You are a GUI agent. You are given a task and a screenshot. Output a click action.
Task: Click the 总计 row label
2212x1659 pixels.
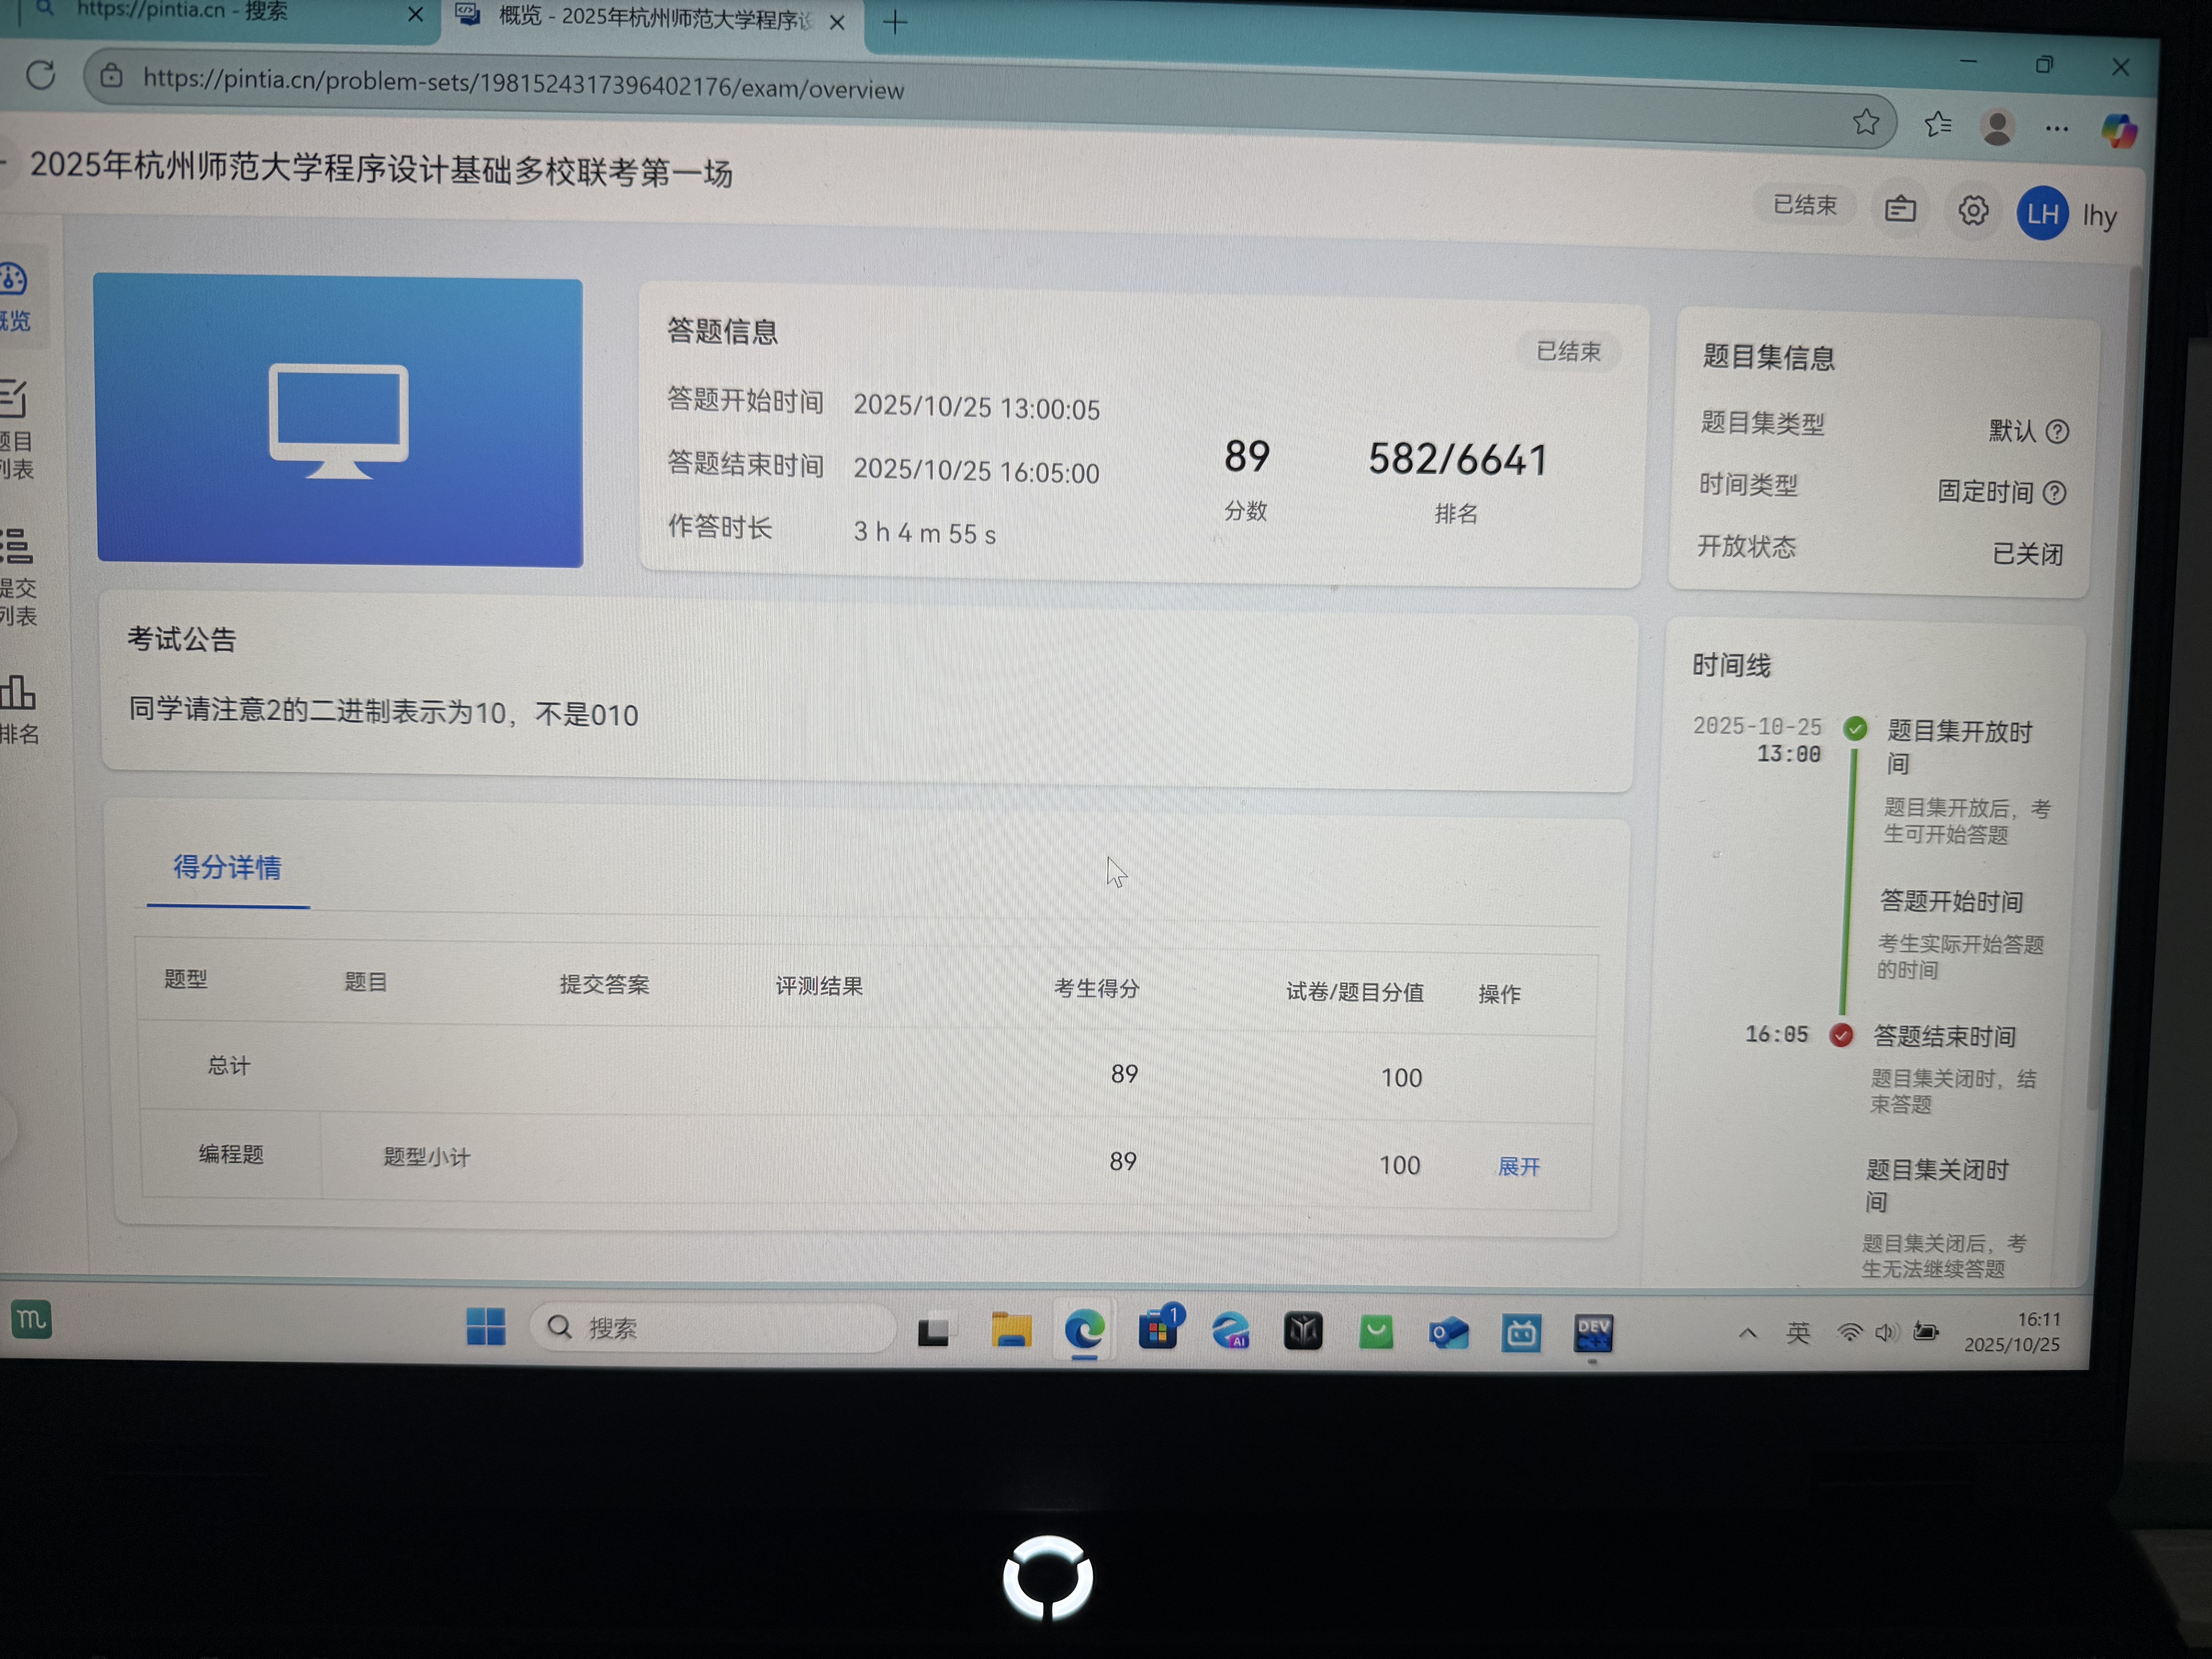click(x=228, y=1066)
